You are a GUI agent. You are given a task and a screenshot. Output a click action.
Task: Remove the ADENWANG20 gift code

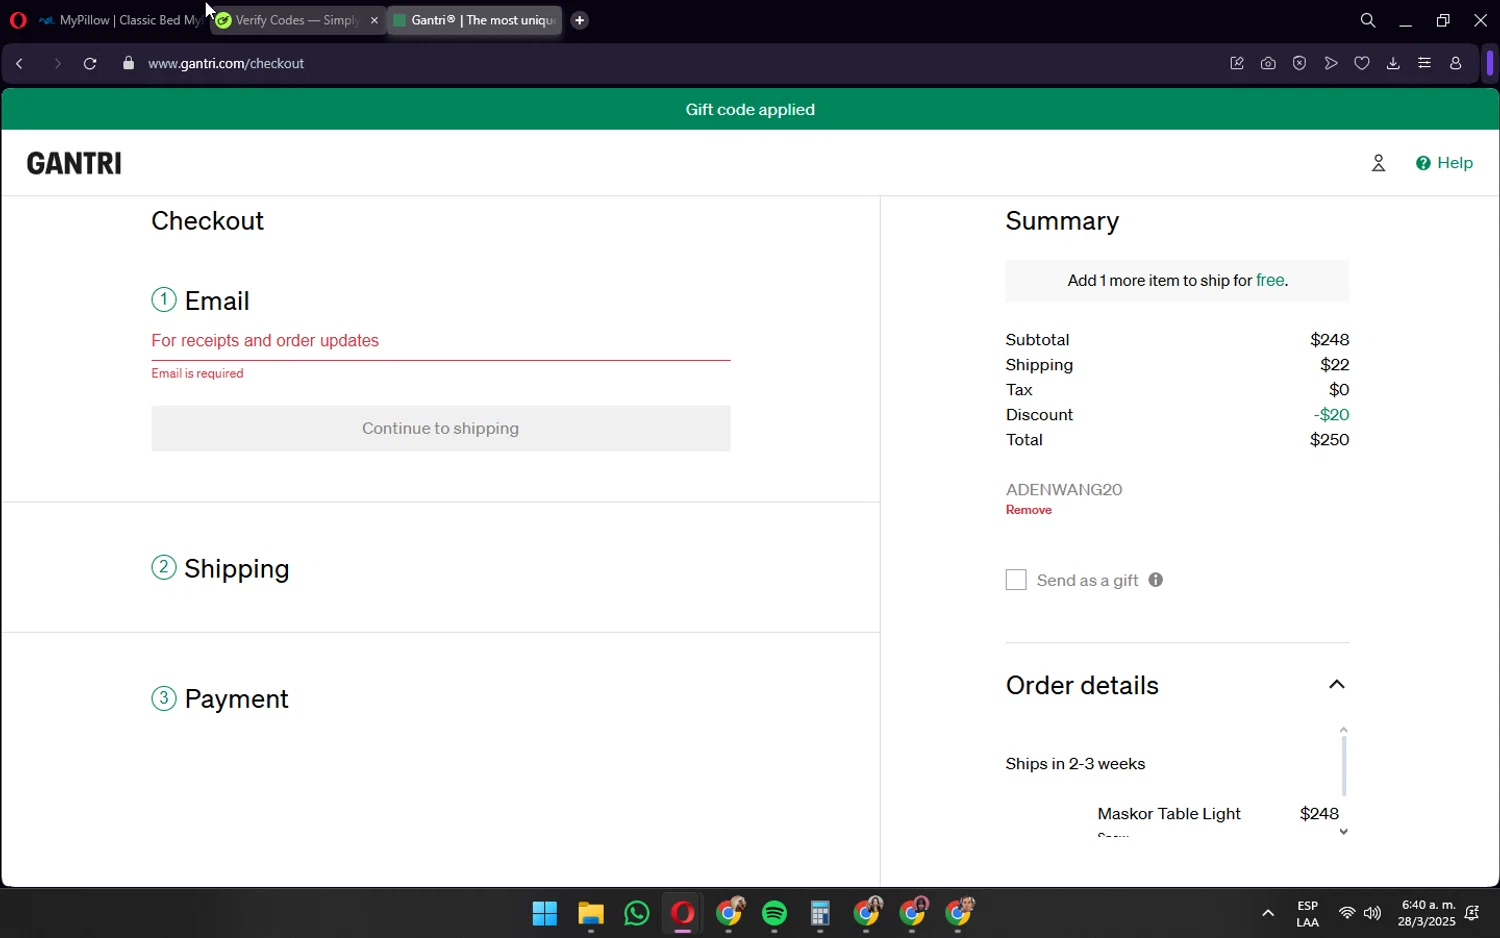(1028, 510)
